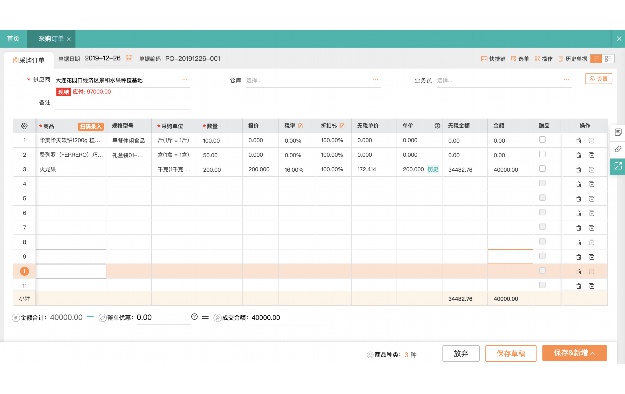The width and height of the screenshot is (625, 394).
Task: Tick the checkbox in row 5
Action: [542, 198]
